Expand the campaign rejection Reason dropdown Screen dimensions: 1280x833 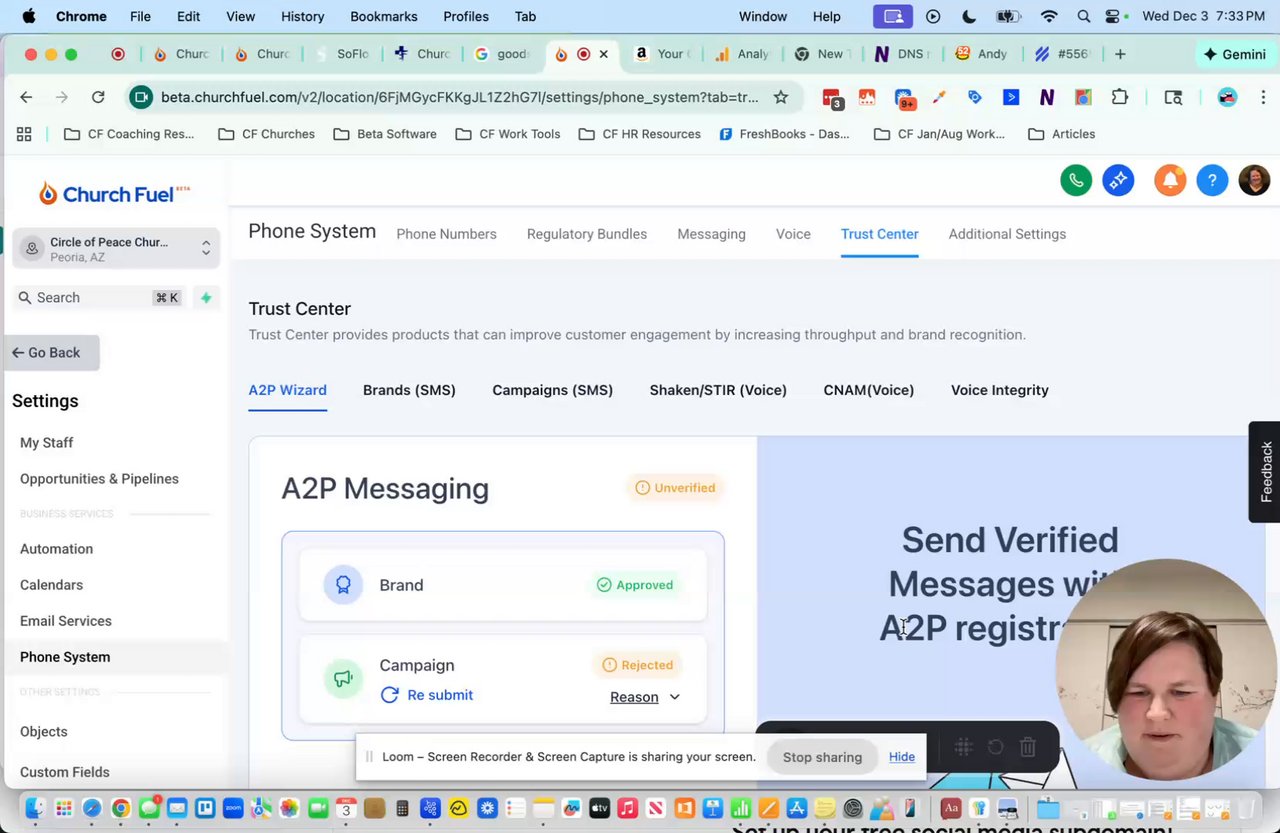click(645, 697)
